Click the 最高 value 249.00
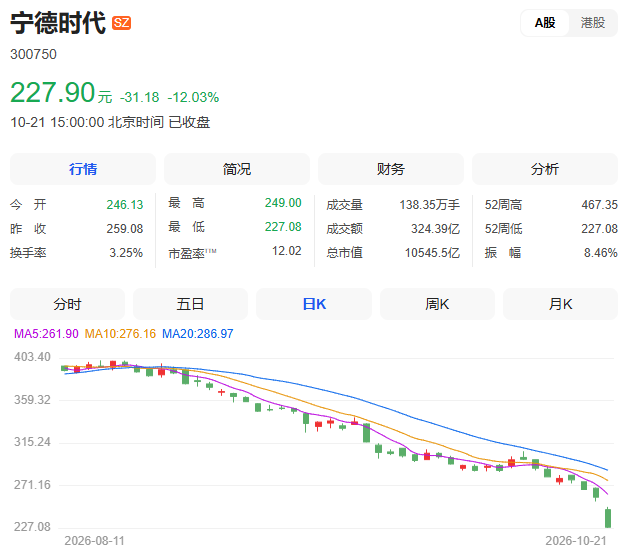The image size is (626, 551). click(283, 203)
